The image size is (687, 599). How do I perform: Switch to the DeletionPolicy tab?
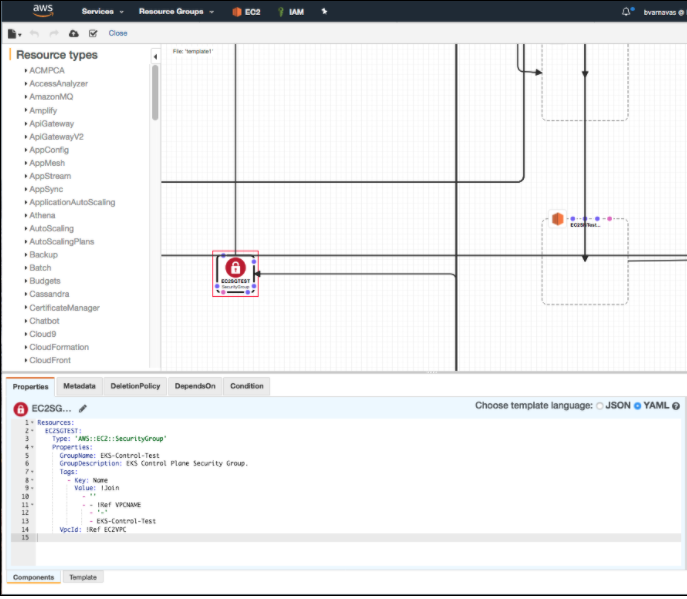point(135,386)
